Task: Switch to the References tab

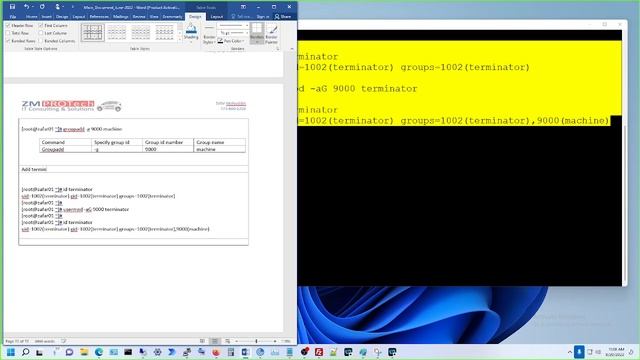Action: click(x=99, y=16)
